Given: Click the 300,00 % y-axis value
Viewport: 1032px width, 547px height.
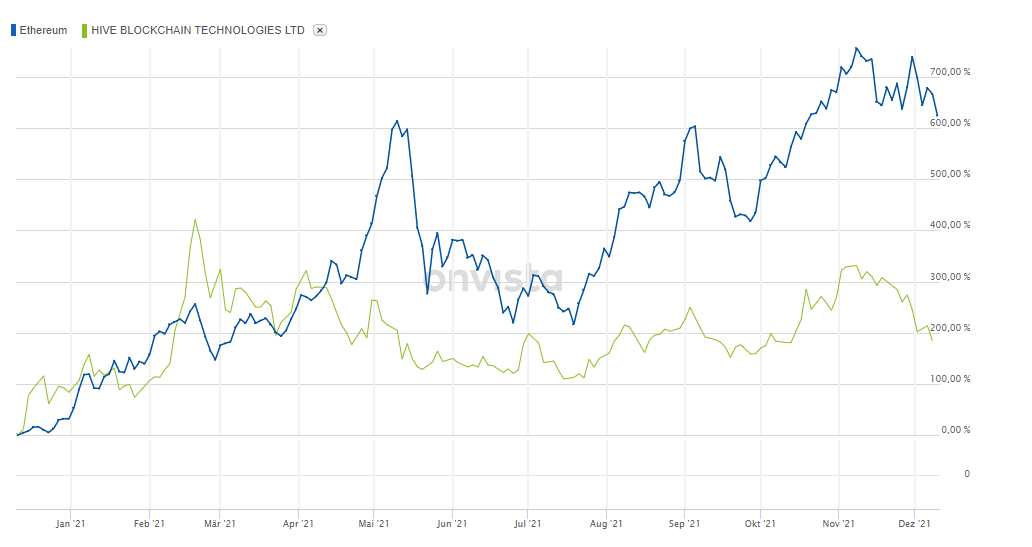Looking at the screenshot, I should (950, 277).
